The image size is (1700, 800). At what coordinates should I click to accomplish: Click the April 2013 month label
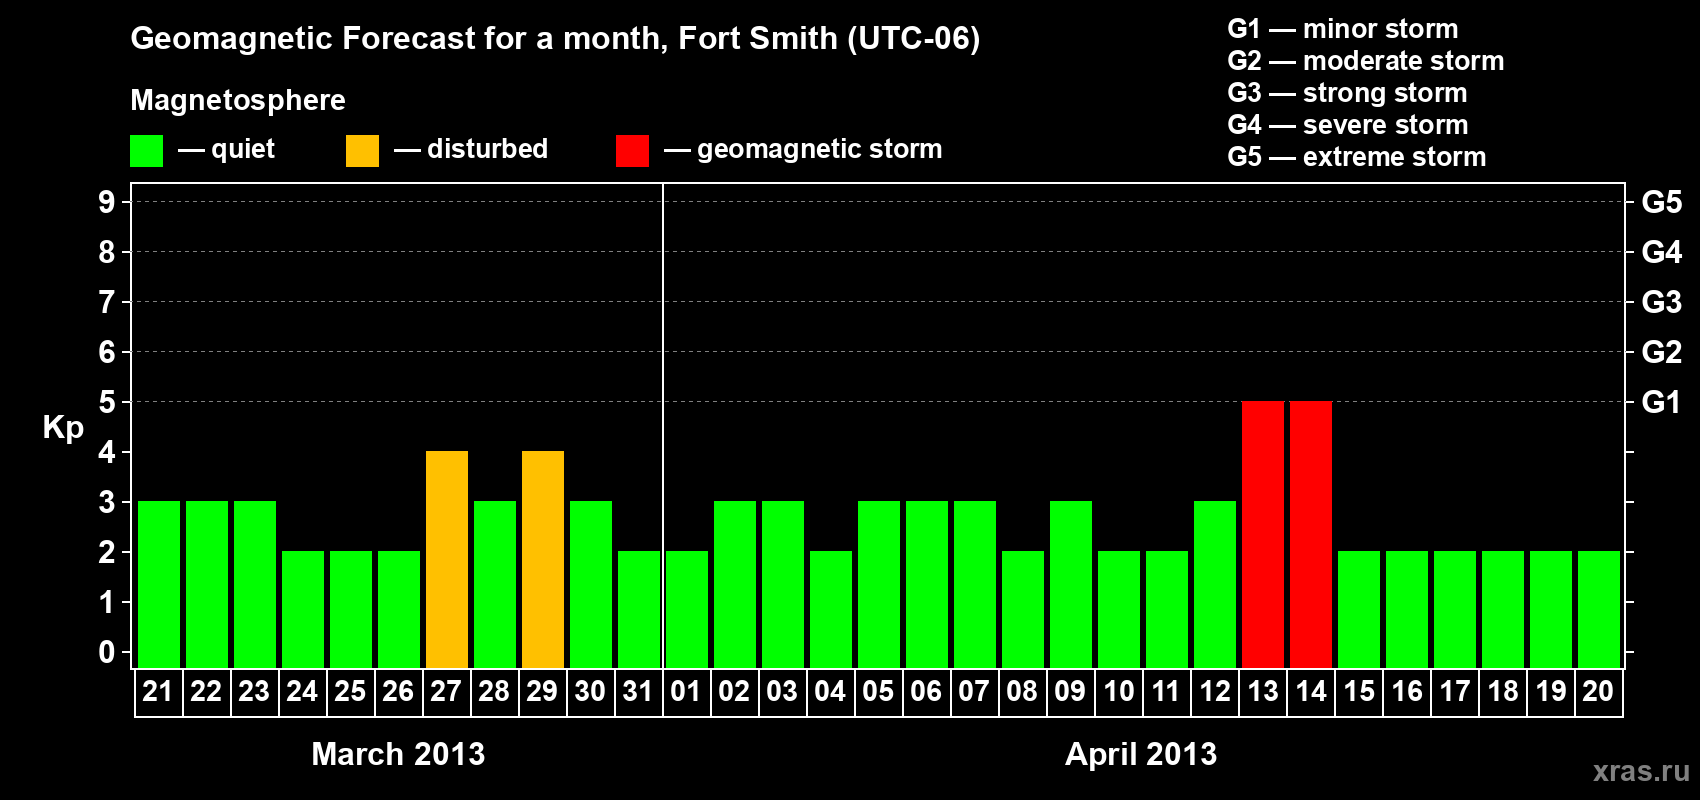tap(1141, 754)
